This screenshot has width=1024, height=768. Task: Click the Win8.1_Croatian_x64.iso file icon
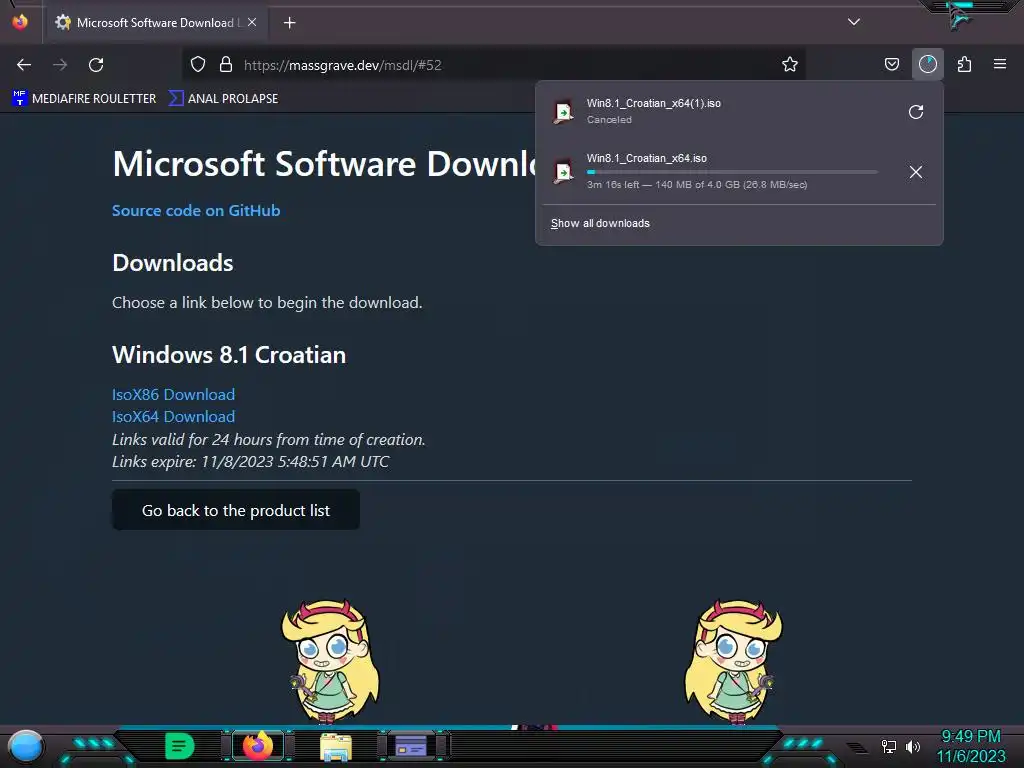(x=563, y=172)
